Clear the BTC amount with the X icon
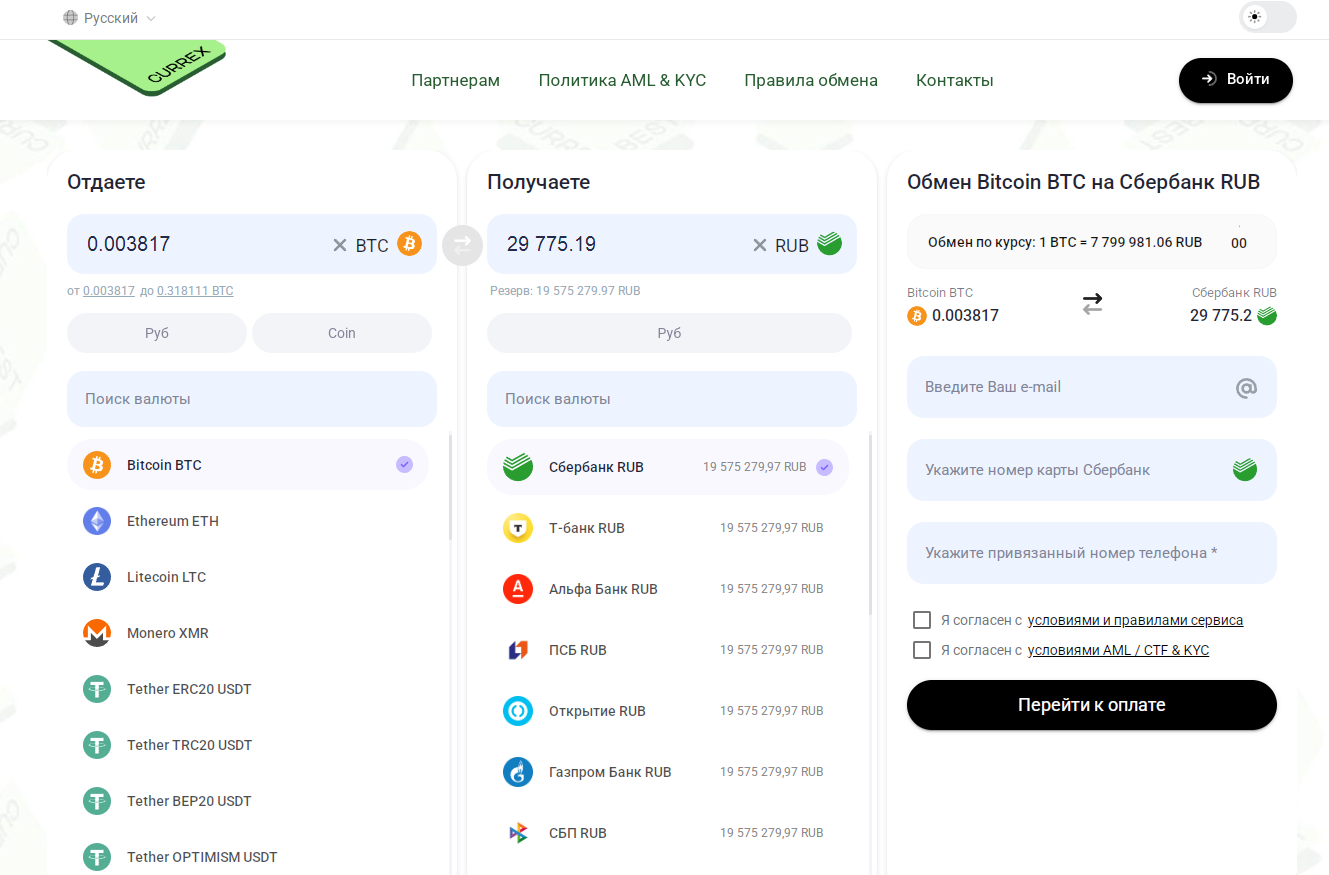The height and width of the screenshot is (875, 1329). click(x=340, y=245)
